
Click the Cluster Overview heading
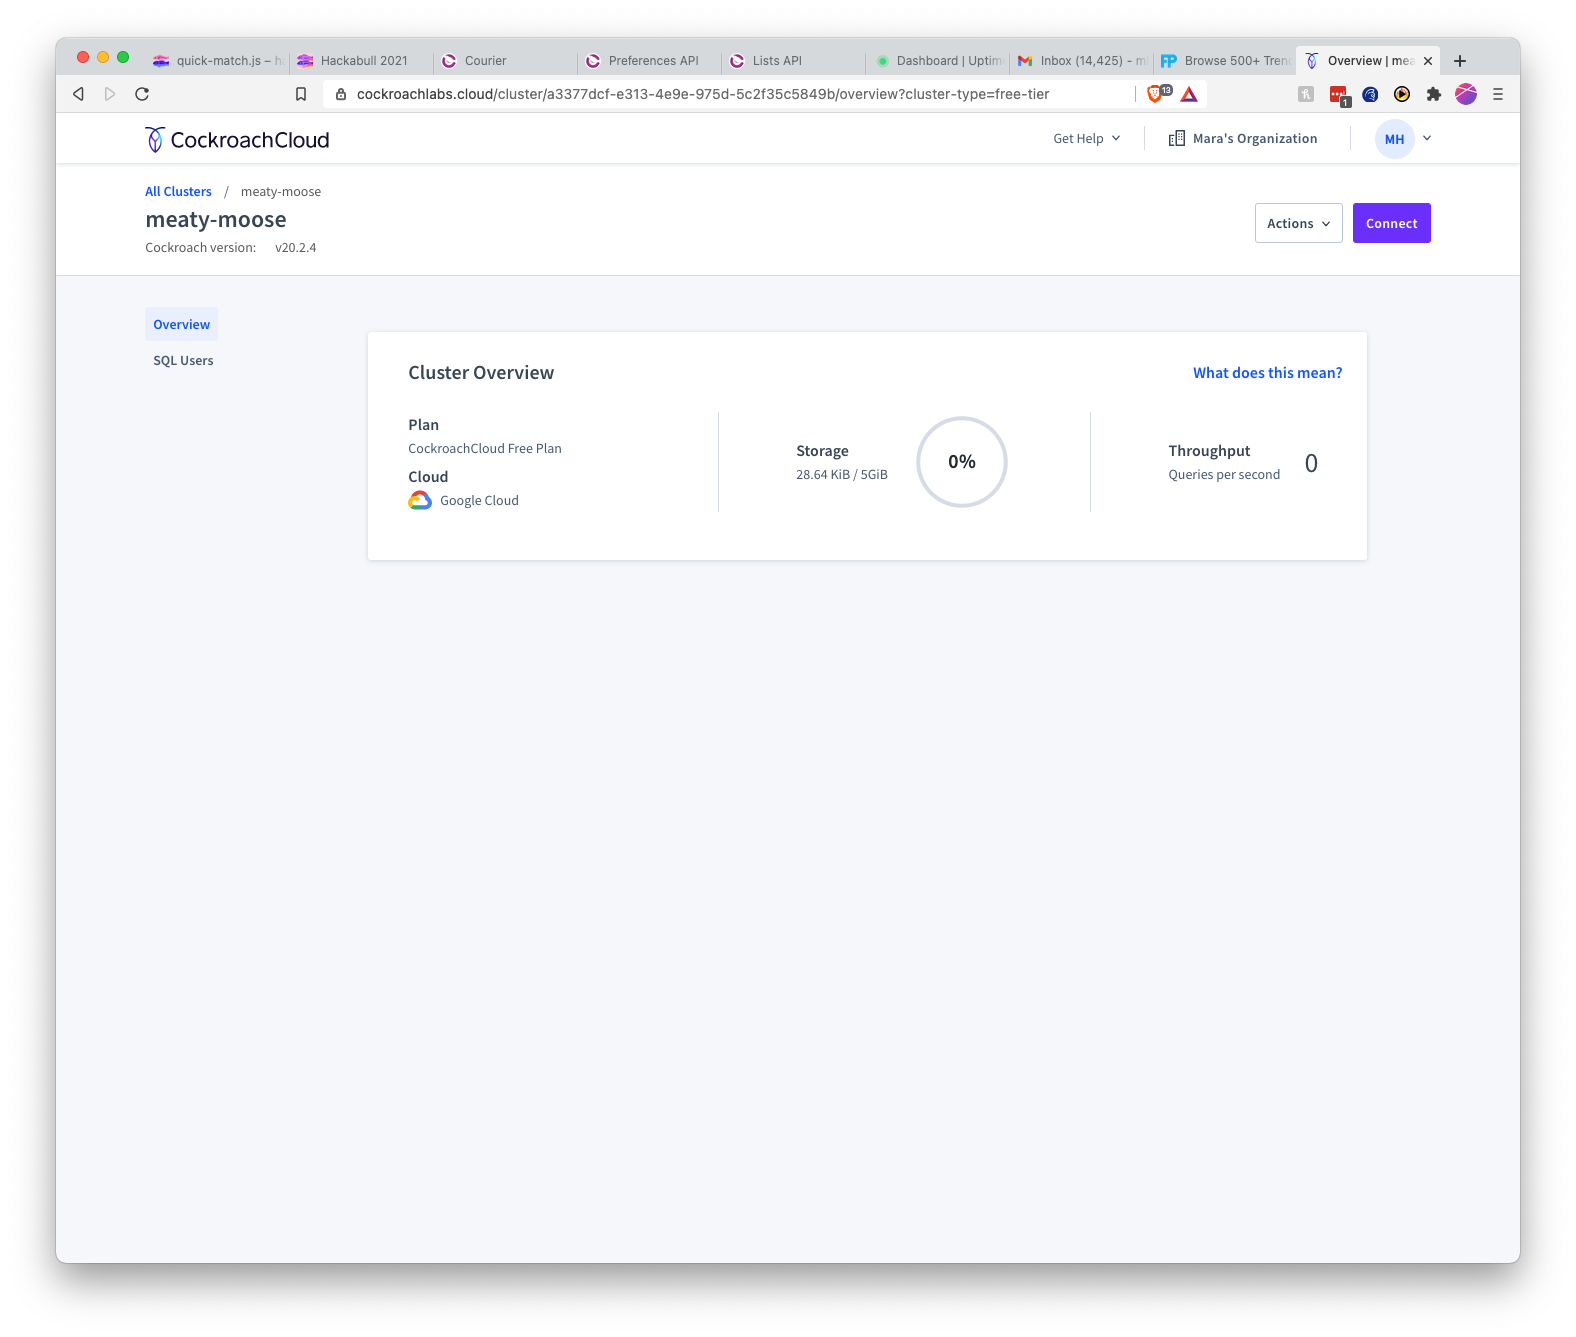481,373
